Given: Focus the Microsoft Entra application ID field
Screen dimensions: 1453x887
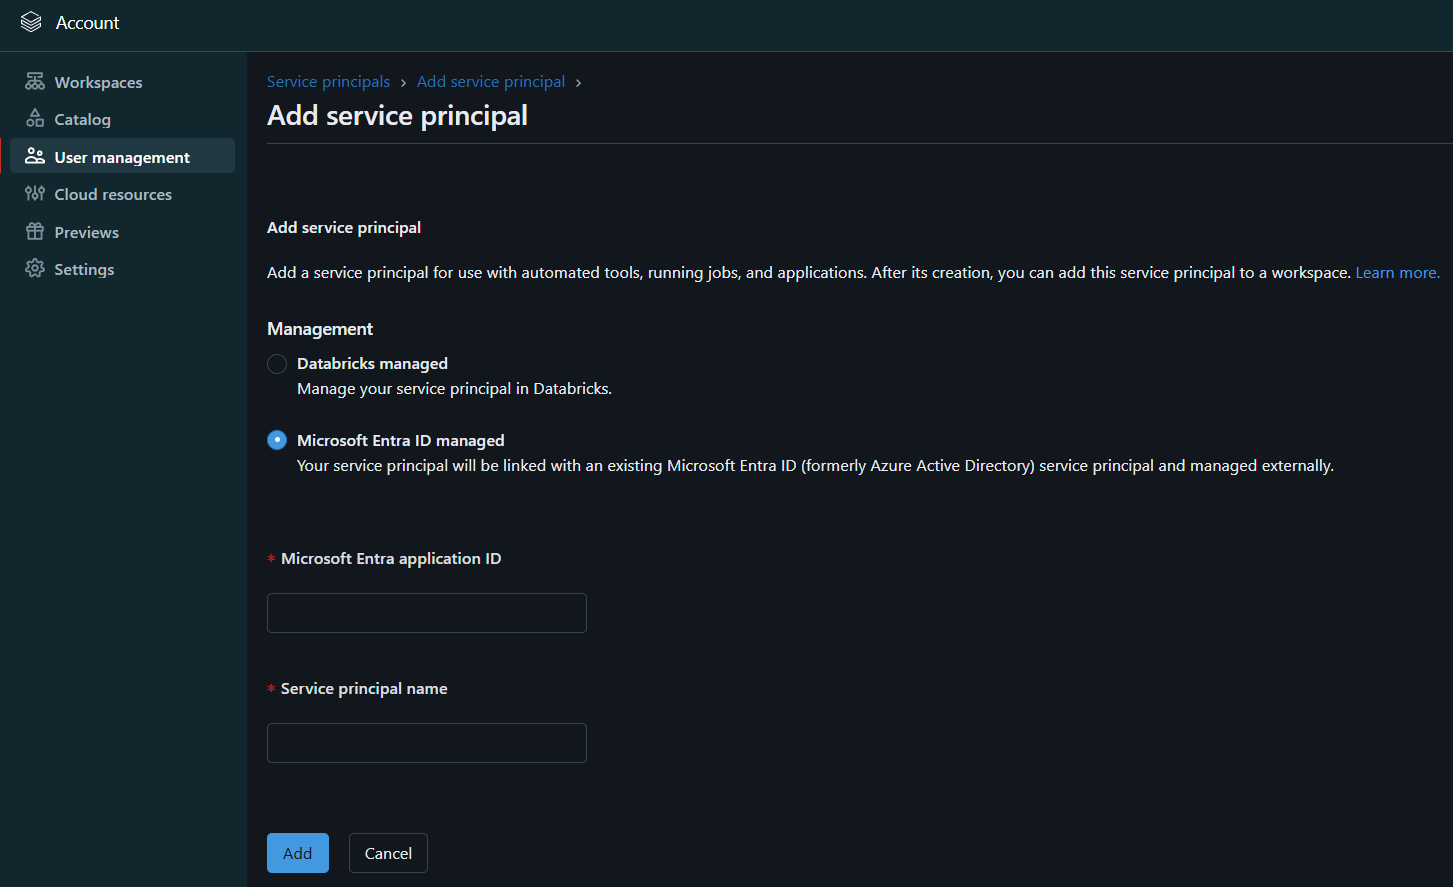Looking at the screenshot, I should point(427,613).
